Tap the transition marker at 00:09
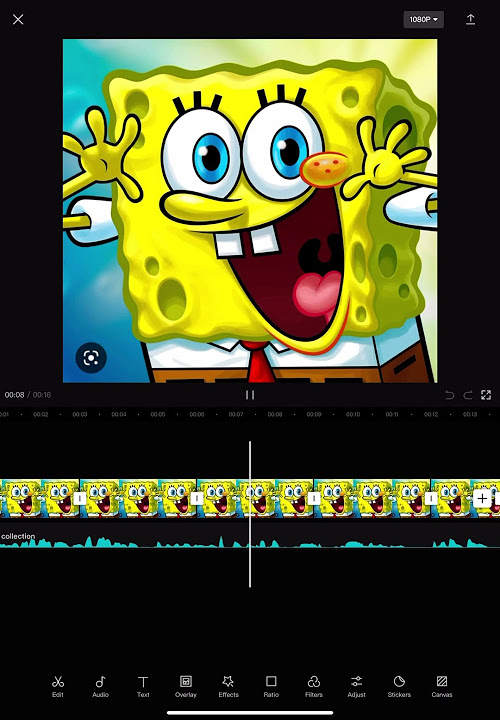The width and height of the screenshot is (500, 720). [x=314, y=498]
